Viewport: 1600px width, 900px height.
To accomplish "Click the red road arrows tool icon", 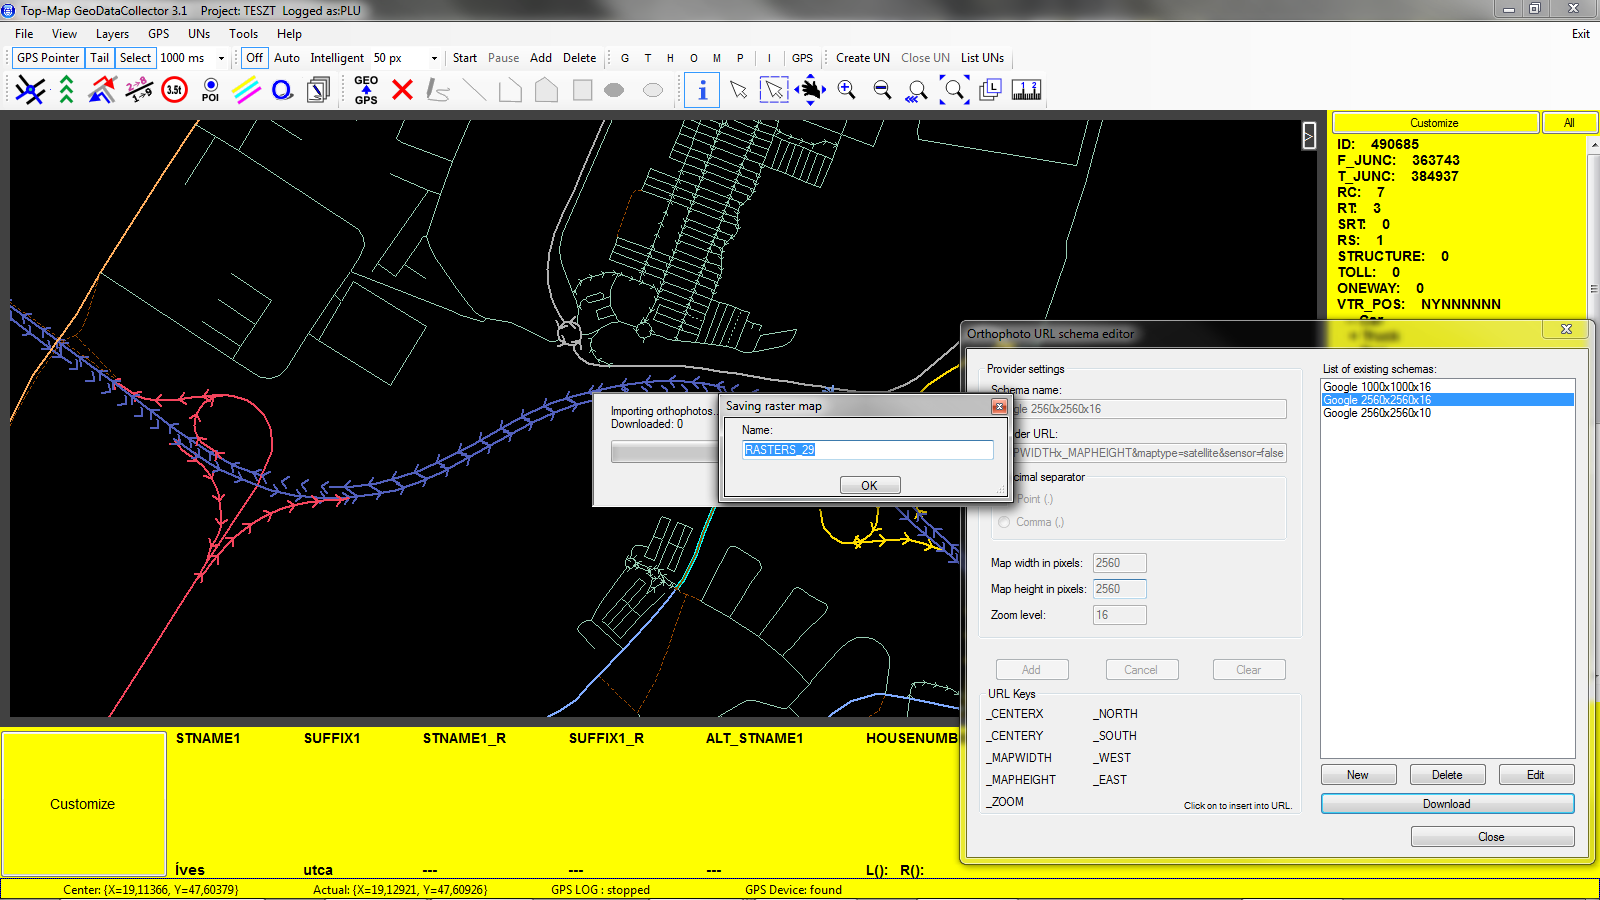I will (x=102, y=90).
